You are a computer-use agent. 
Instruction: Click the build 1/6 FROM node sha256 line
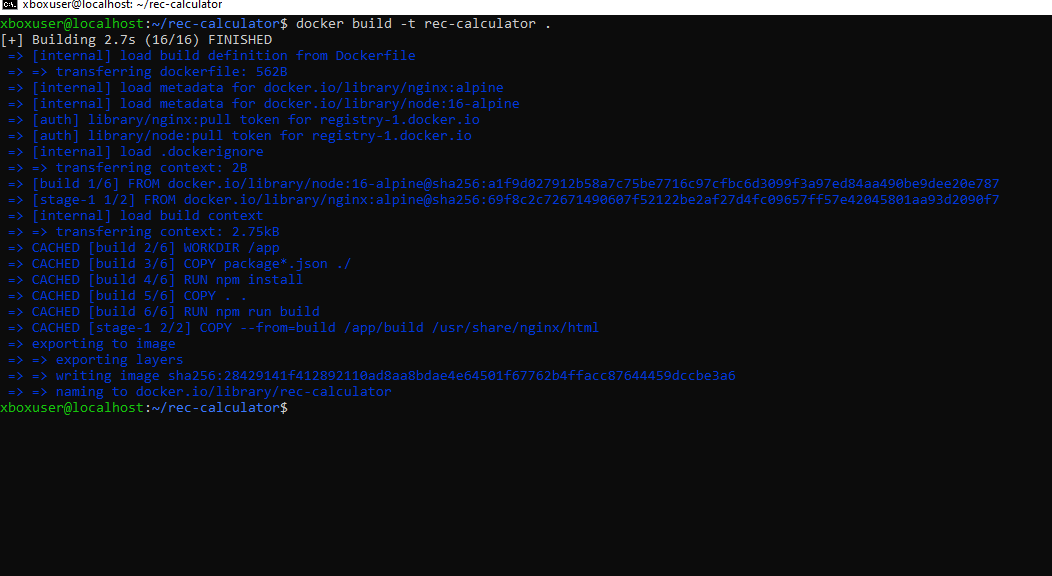[x=515, y=184]
